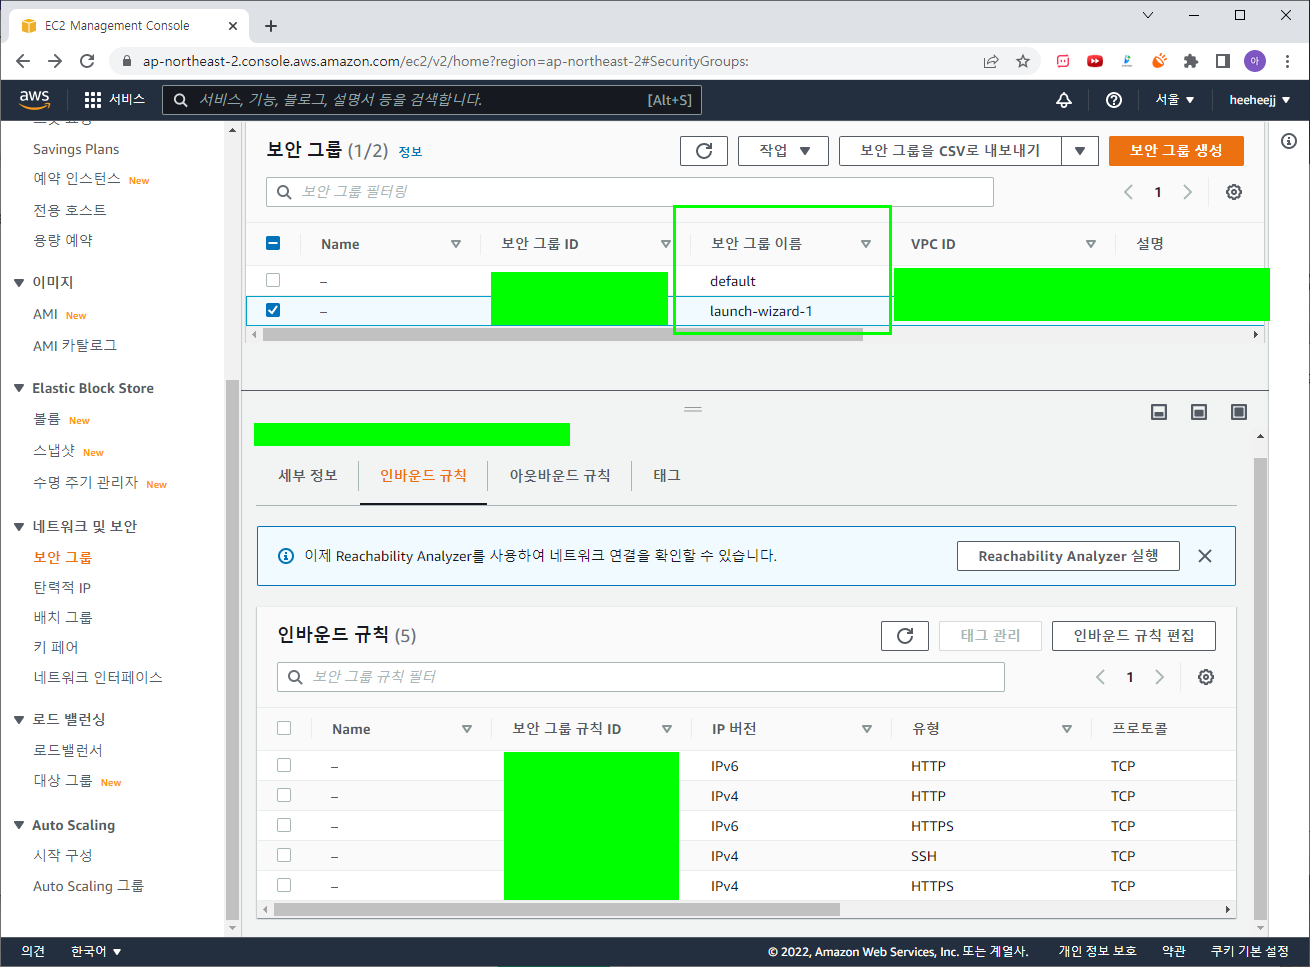Image resolution: width=1310 pixels, height=967 pixels.
Task: Check the first inbound rule row
Action: [x=283, y=764]
